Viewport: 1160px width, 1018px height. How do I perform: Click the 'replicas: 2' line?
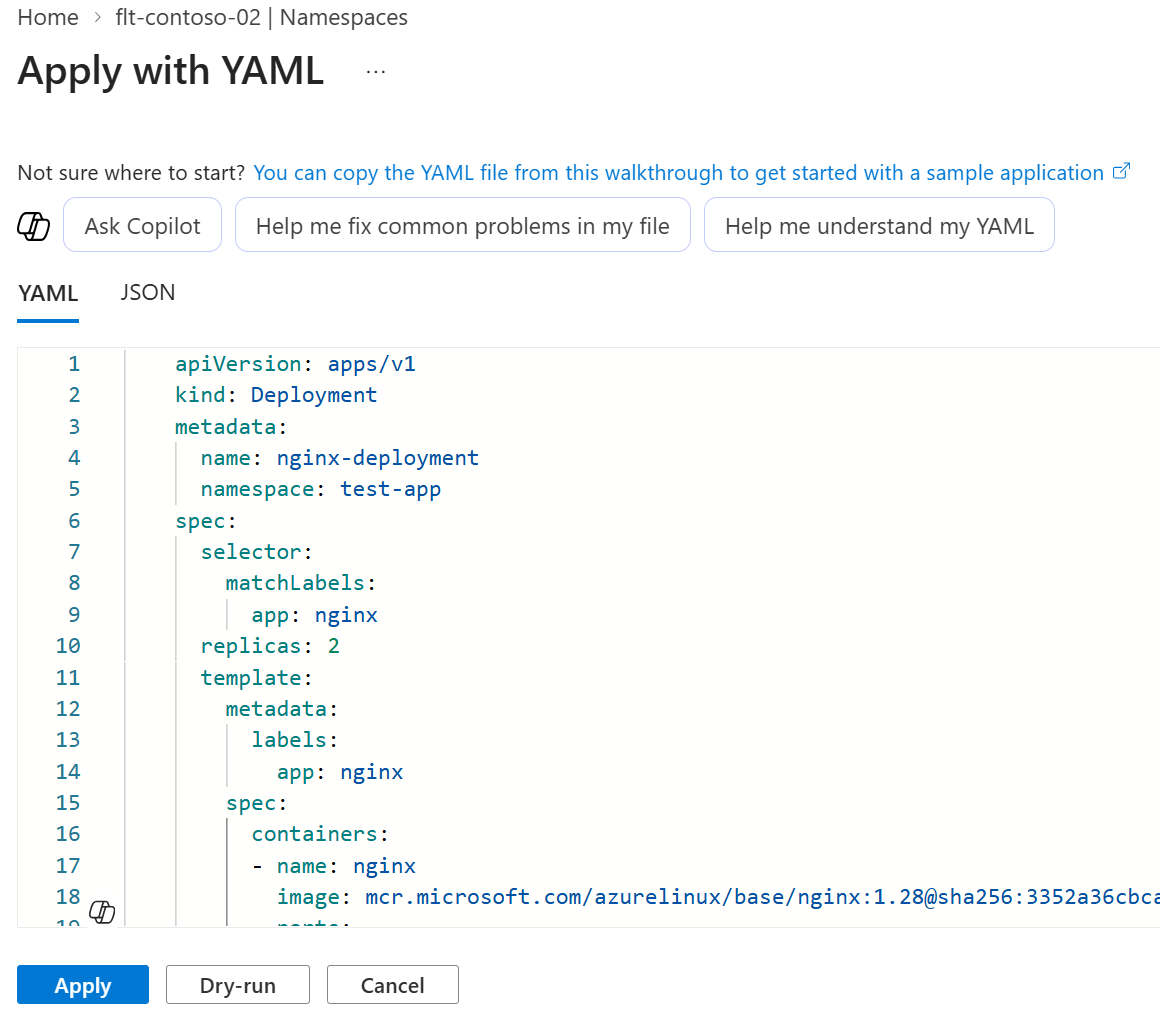(270, 646)
